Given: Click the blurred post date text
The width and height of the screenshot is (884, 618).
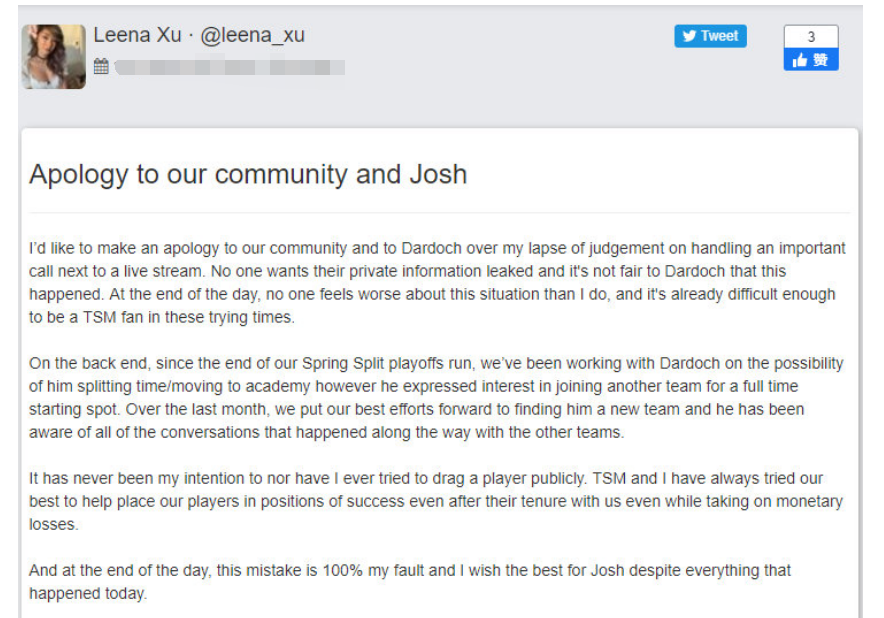Looking at the screenshot, I should point(229,68).
